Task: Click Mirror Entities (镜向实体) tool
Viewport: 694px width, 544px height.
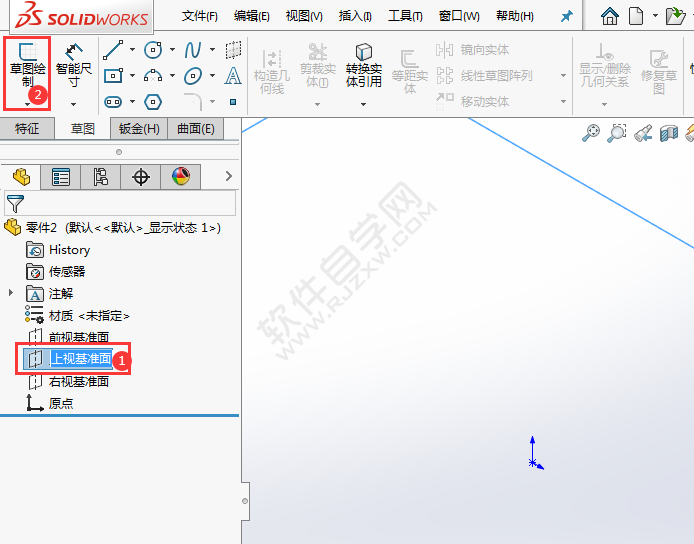Action: 473,50
